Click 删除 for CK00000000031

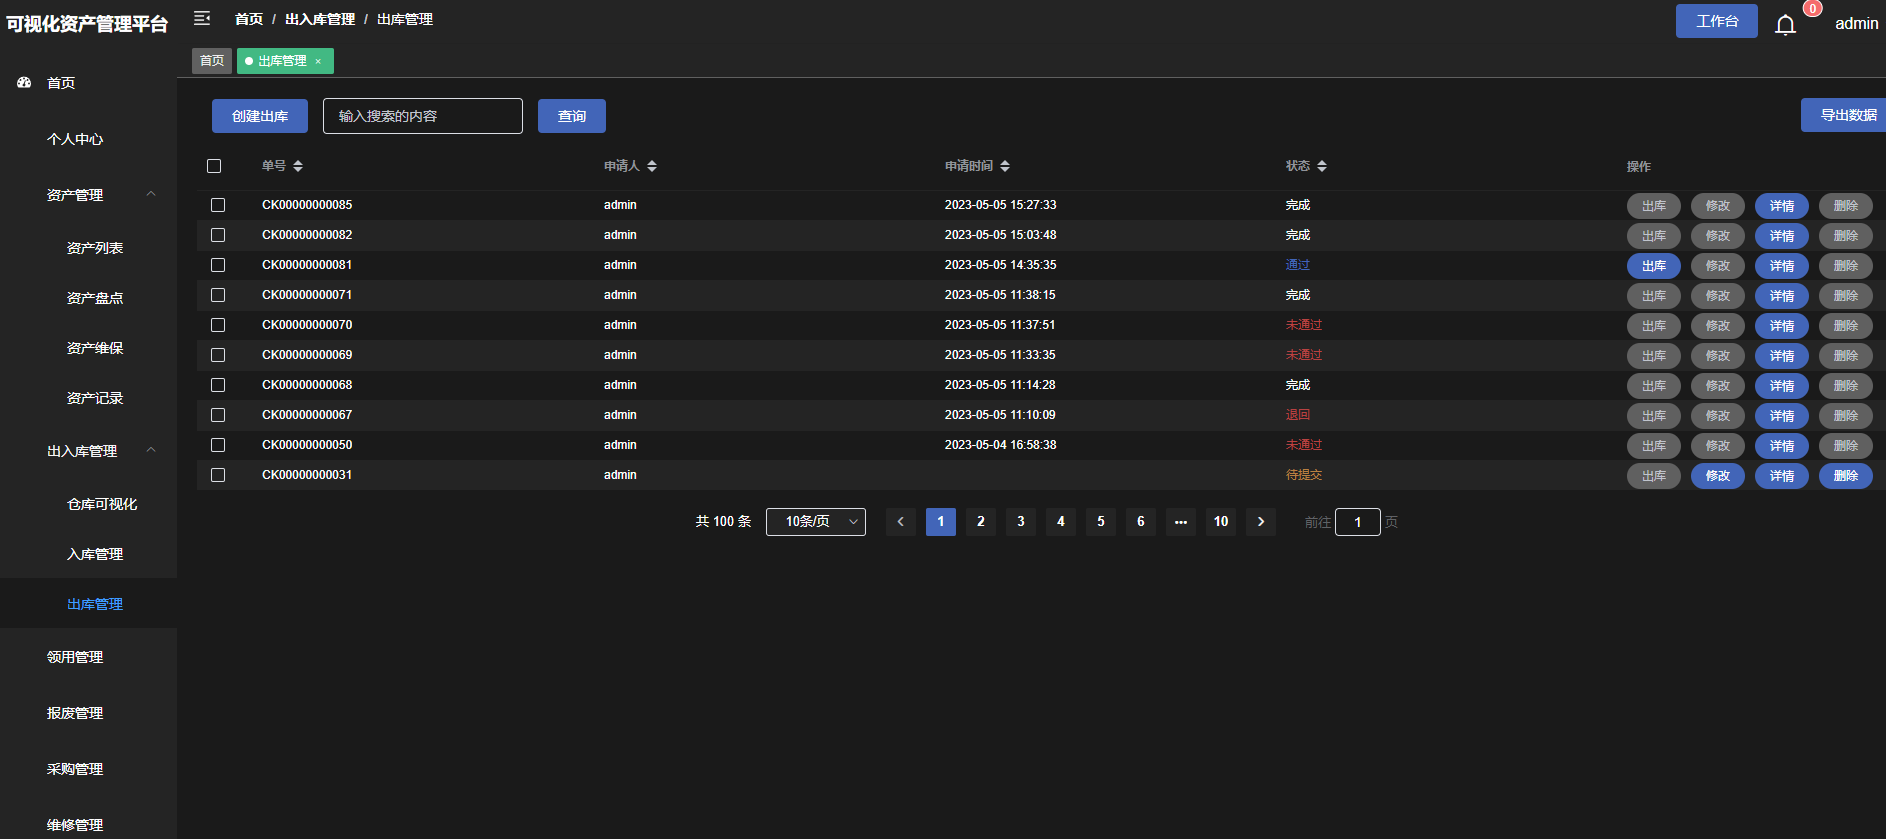1846,476
